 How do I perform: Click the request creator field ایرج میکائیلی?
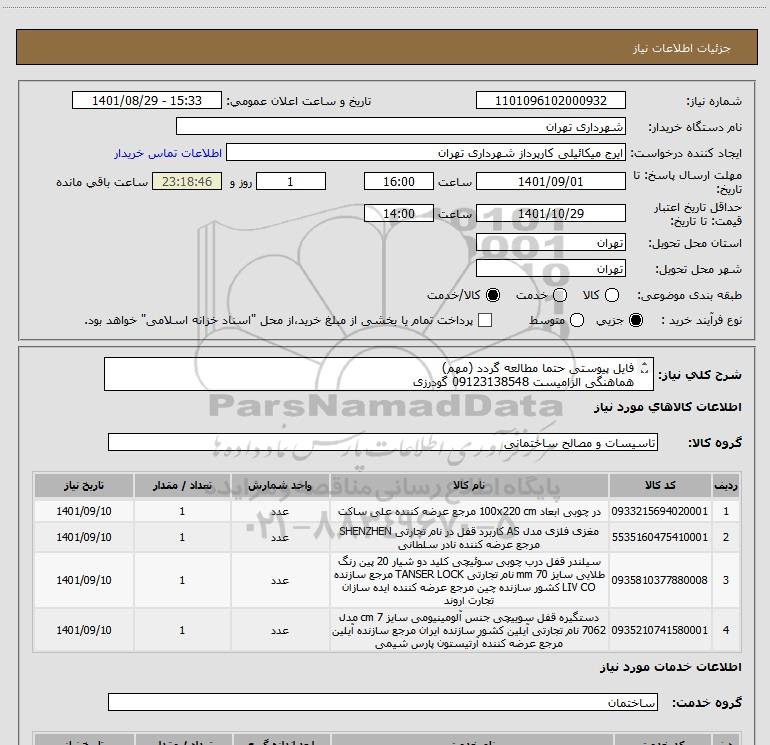426,153
